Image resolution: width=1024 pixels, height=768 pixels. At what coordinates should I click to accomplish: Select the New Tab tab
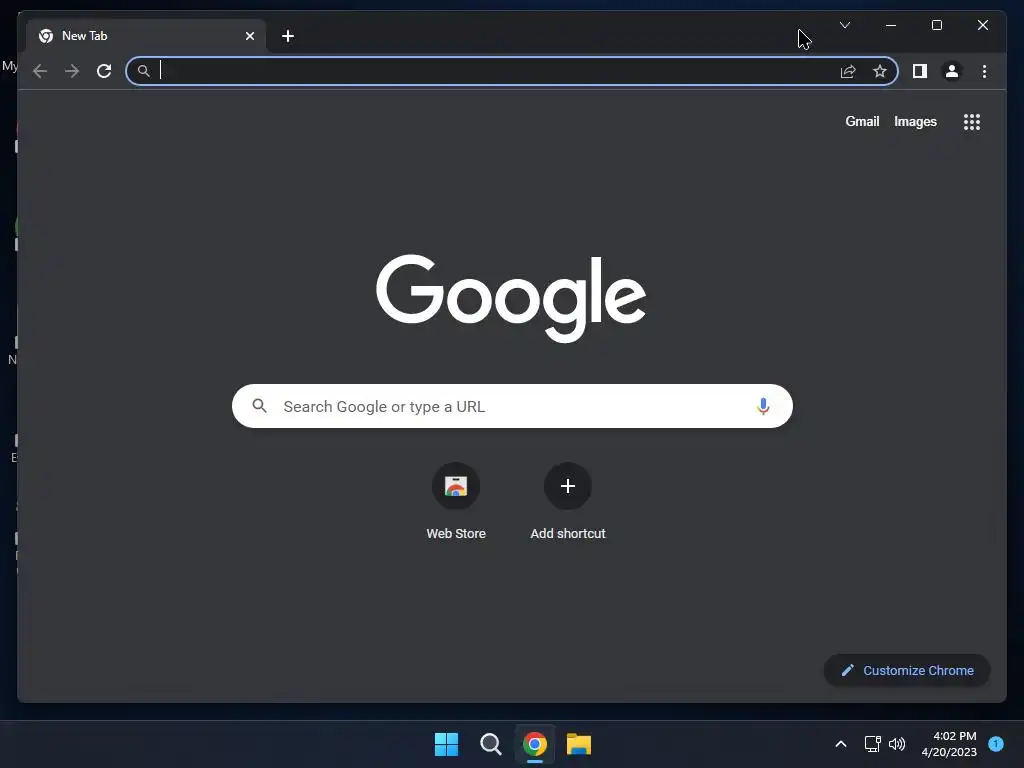coord(146,36)
